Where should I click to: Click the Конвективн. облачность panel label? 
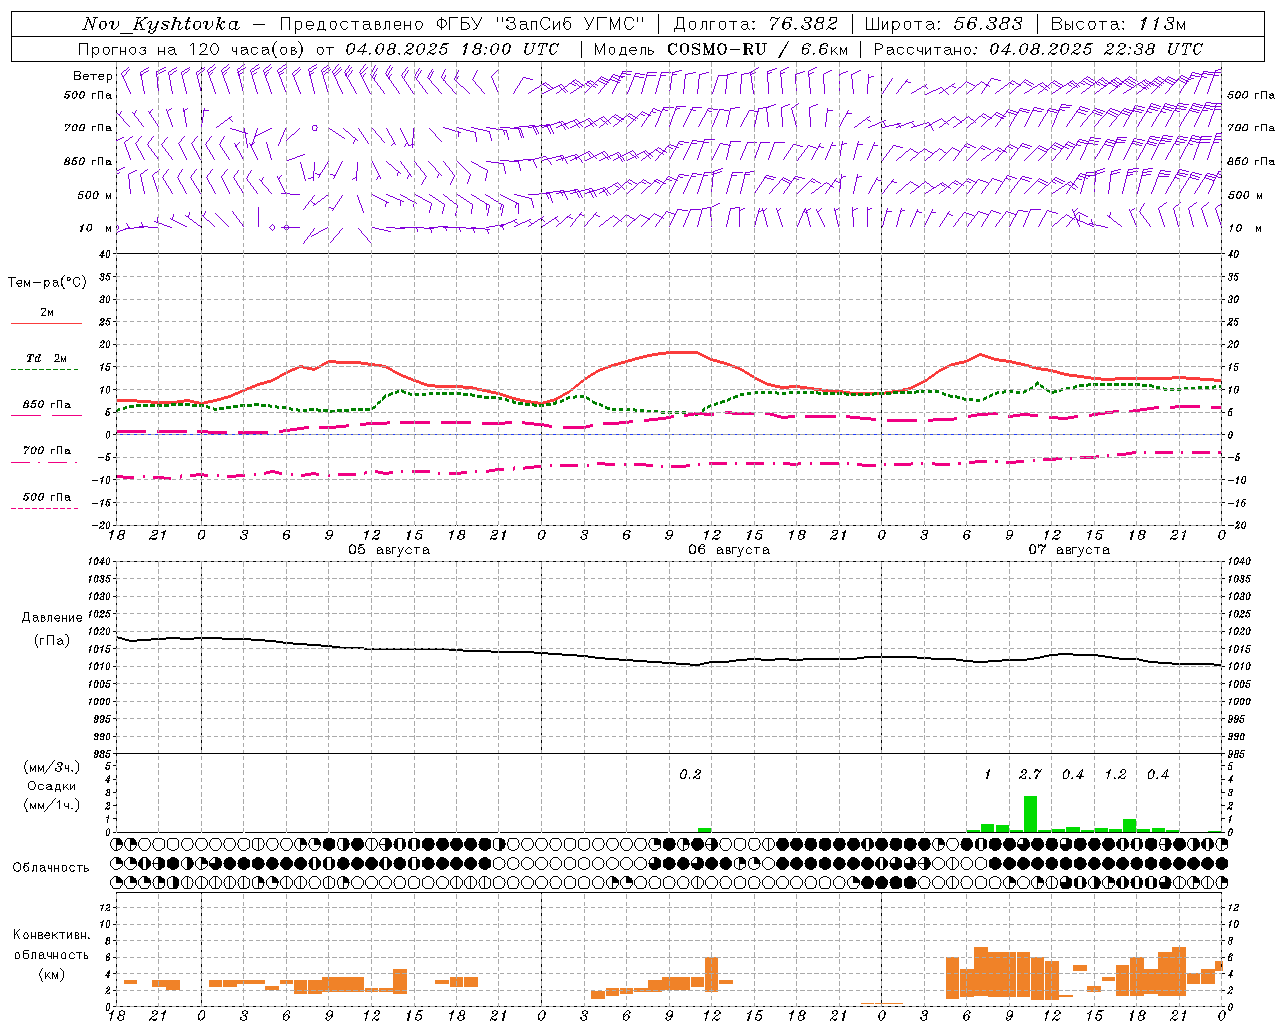pyautogui.click(x=51, y=945)
